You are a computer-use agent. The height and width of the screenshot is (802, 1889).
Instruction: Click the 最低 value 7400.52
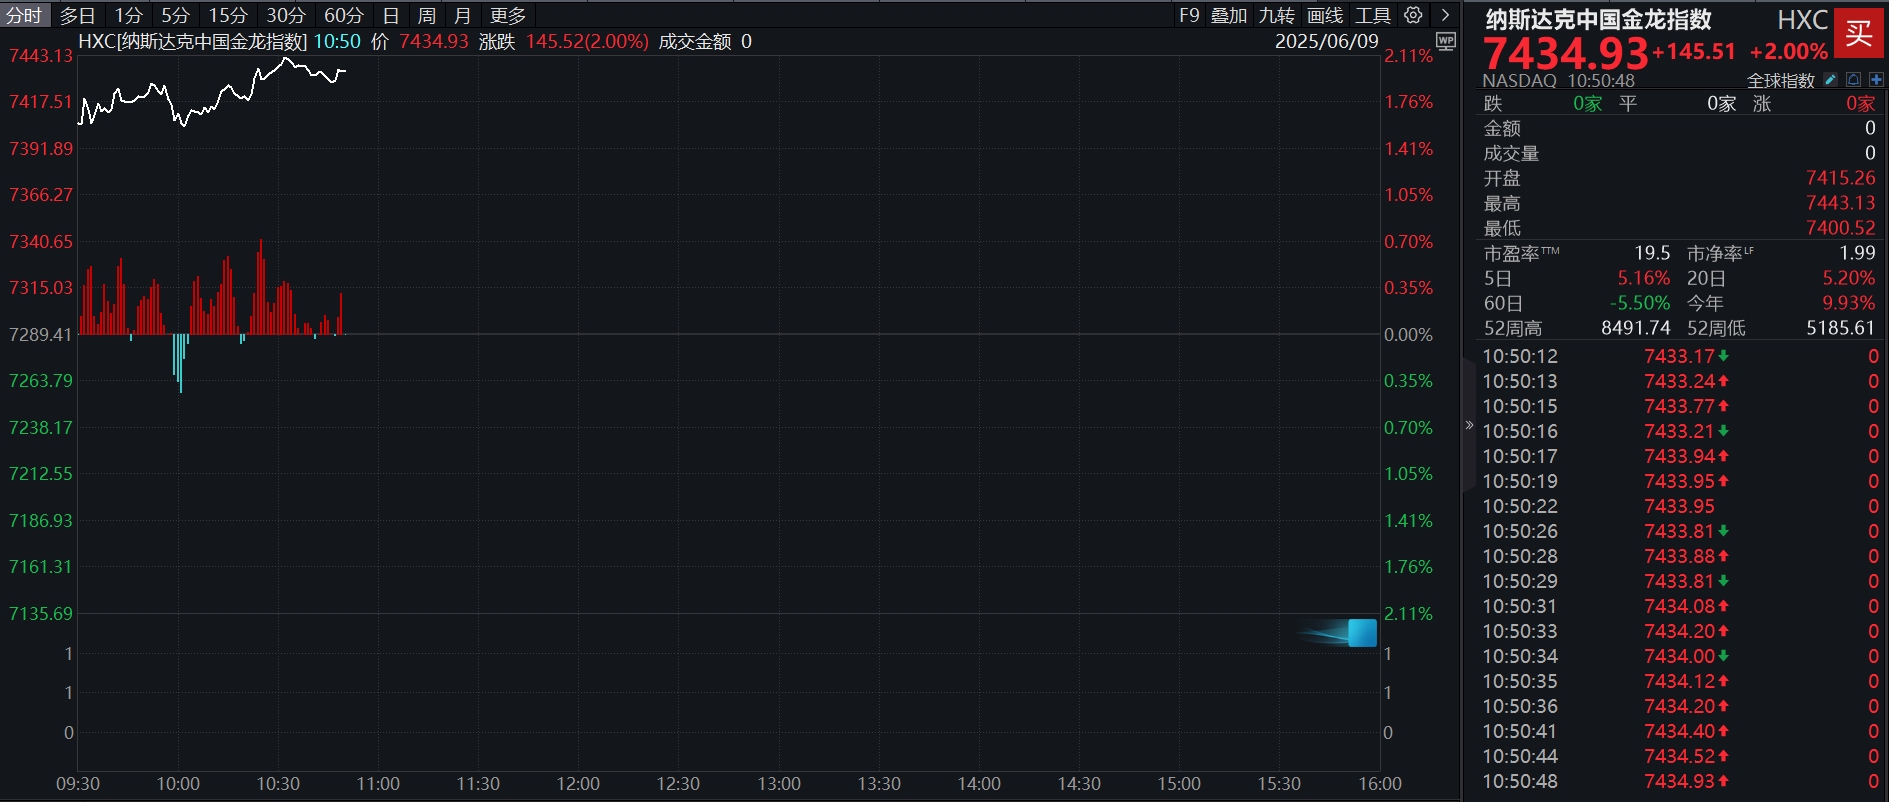click(1840, 228)
